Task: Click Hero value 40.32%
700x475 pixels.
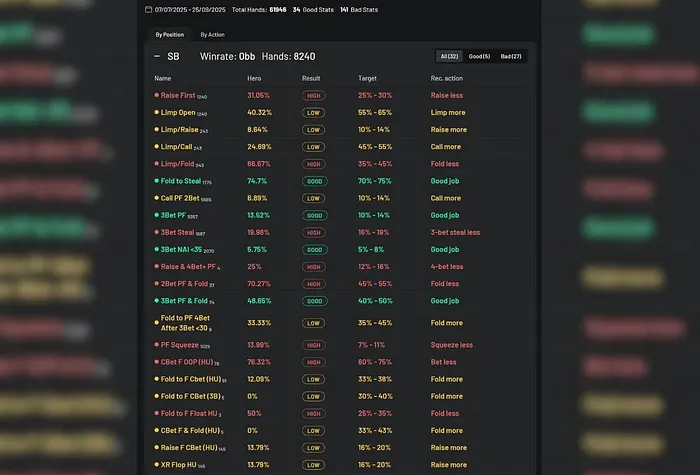Action: coord(259,112)
